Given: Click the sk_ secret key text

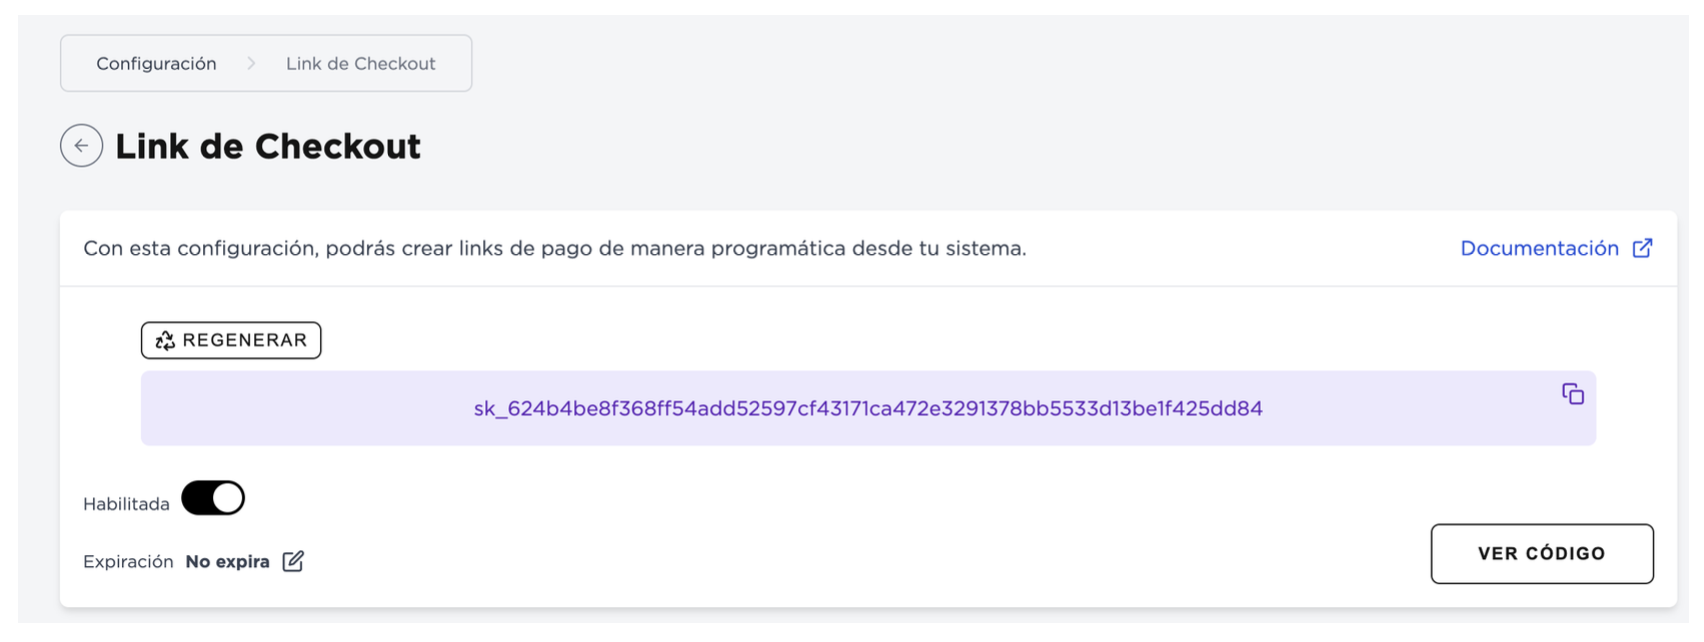Looking at the screenshot, I should pos(868,408).
